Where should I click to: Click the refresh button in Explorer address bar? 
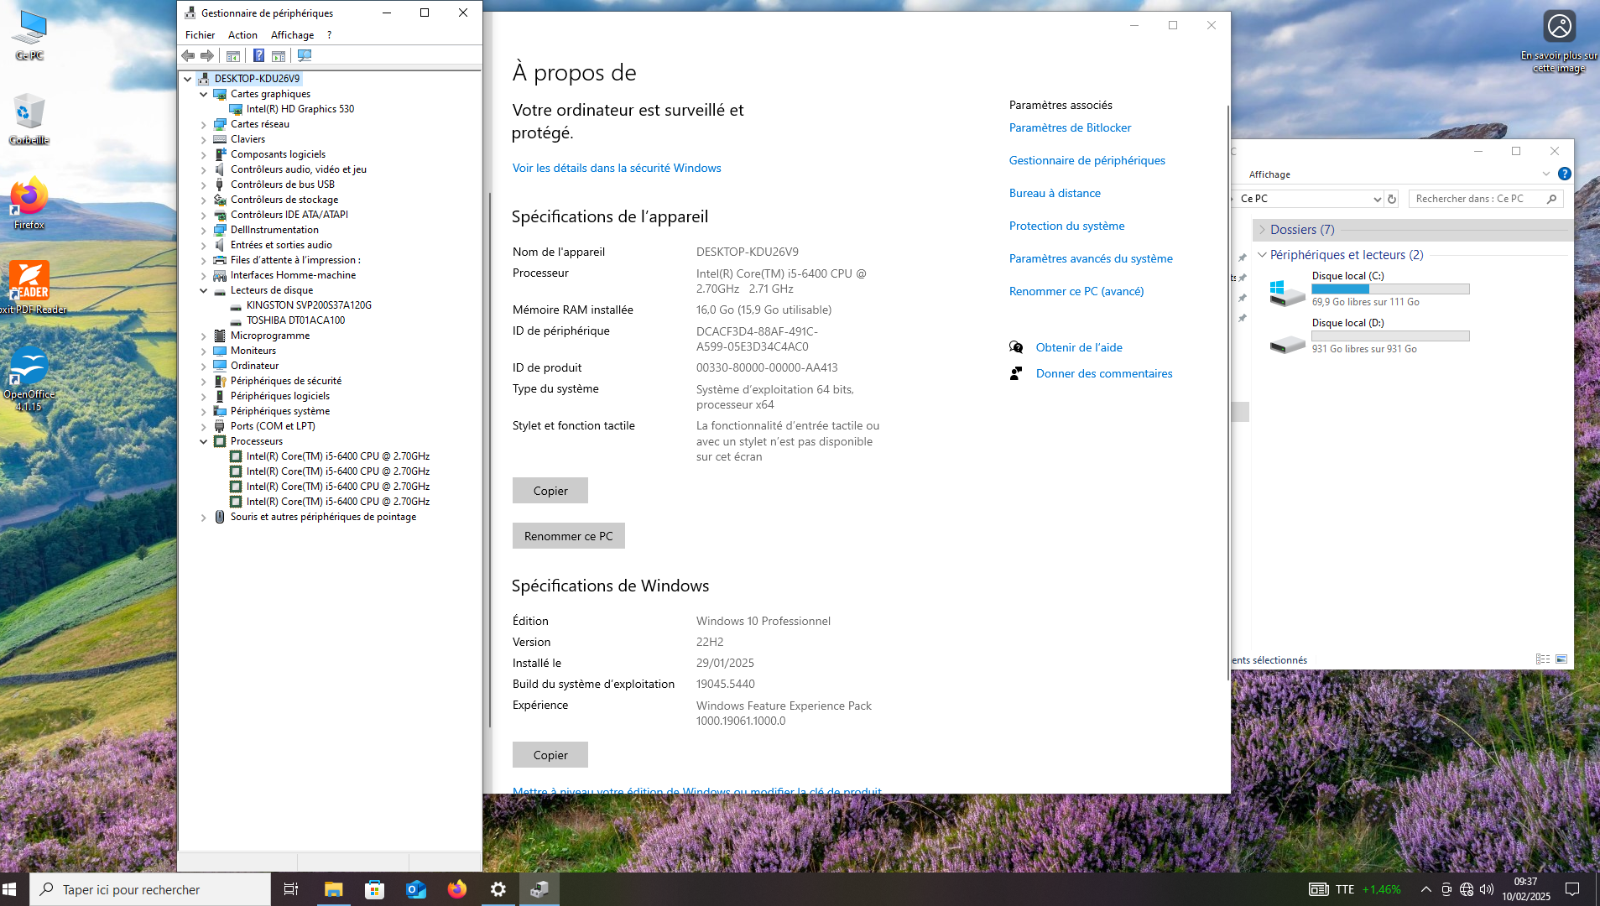point(1392,199)
